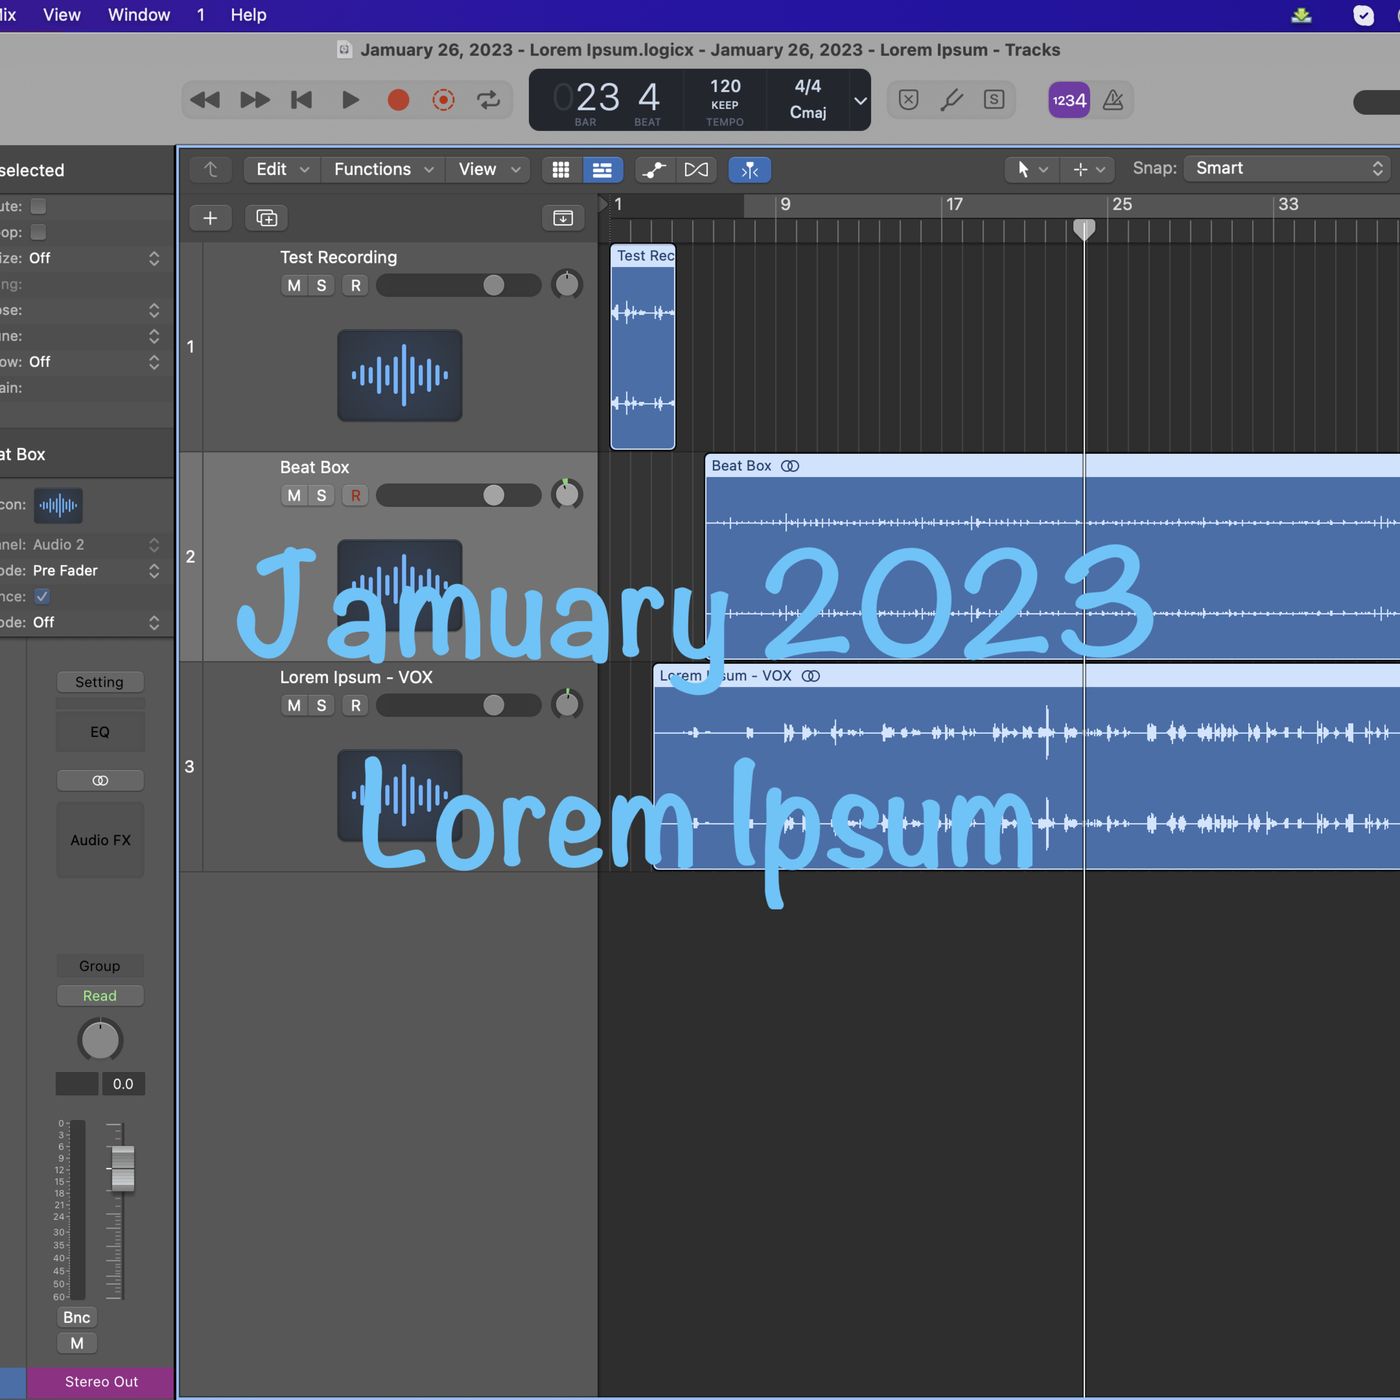
Task: Open the Functions menu
Action: click(x=372, y=169)
